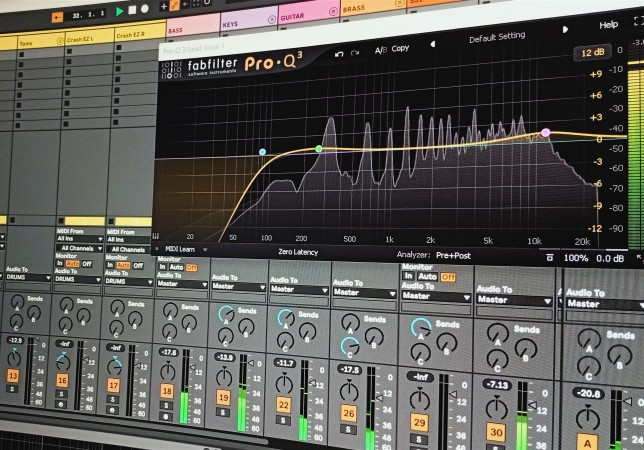The height and width of the screenshot is (450, 644).
Task: Open the MIDI Learn dropdown arrow
Action: [x=205, y=250]
